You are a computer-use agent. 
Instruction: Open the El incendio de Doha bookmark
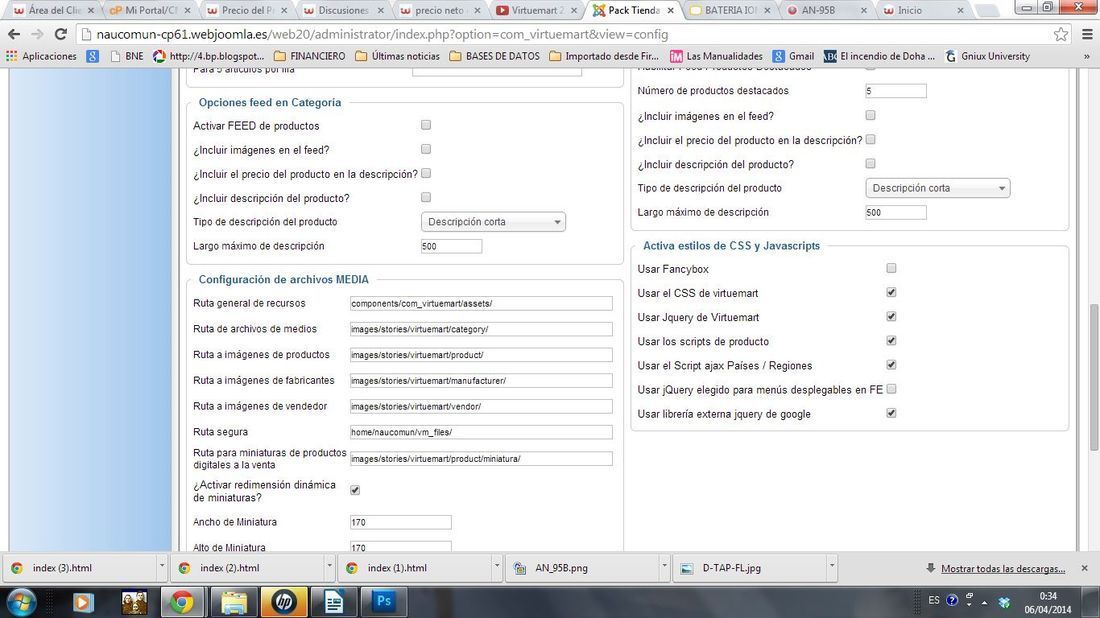tap(879, 56)
